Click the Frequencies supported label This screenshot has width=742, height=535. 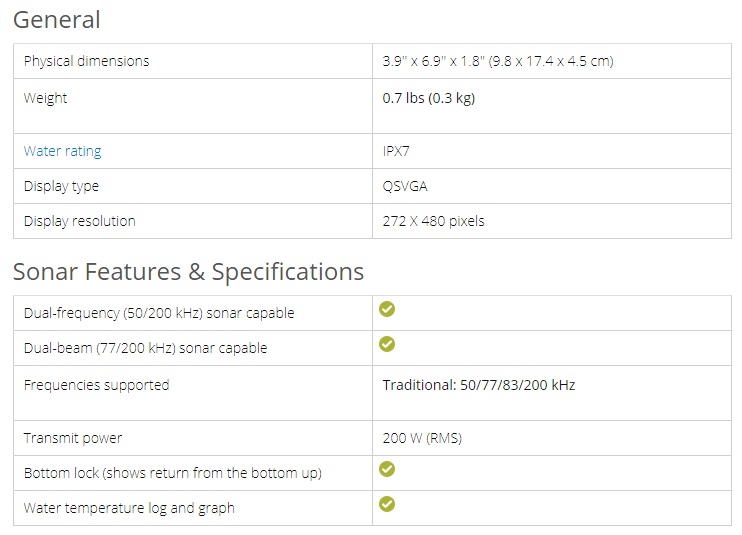tap(96, 385)
